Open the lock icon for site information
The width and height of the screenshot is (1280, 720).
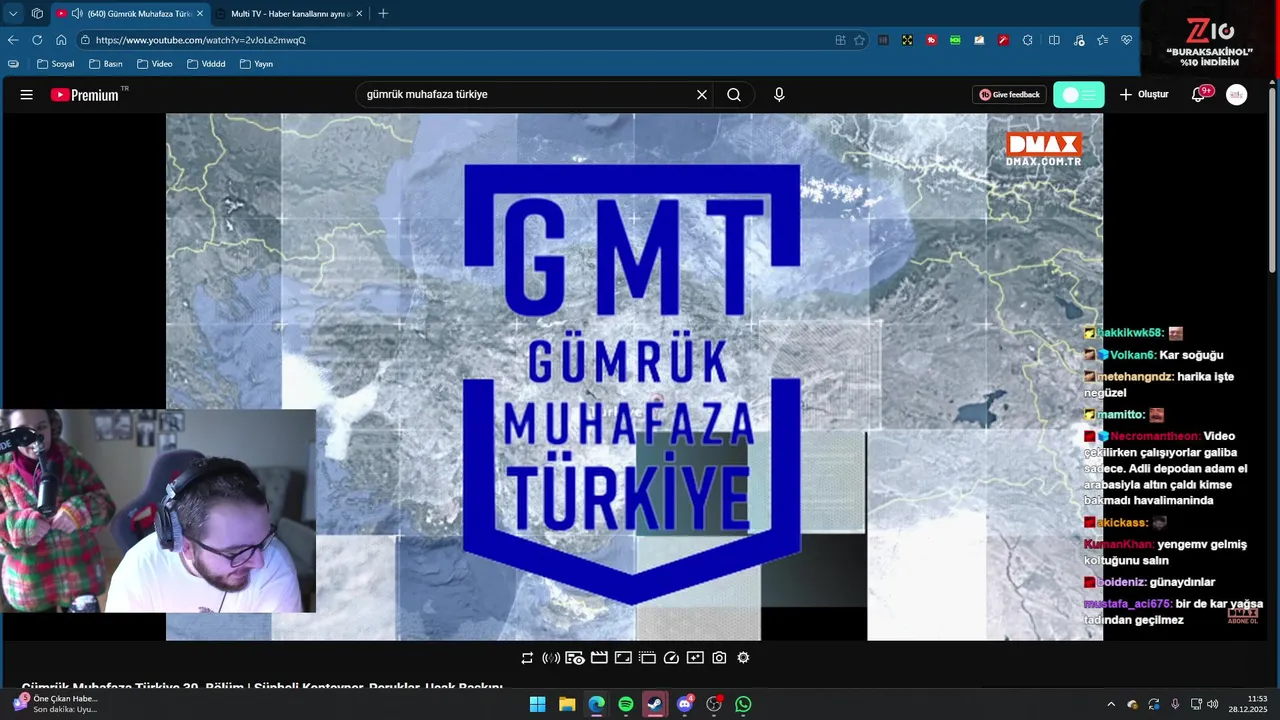pos(86,40)
